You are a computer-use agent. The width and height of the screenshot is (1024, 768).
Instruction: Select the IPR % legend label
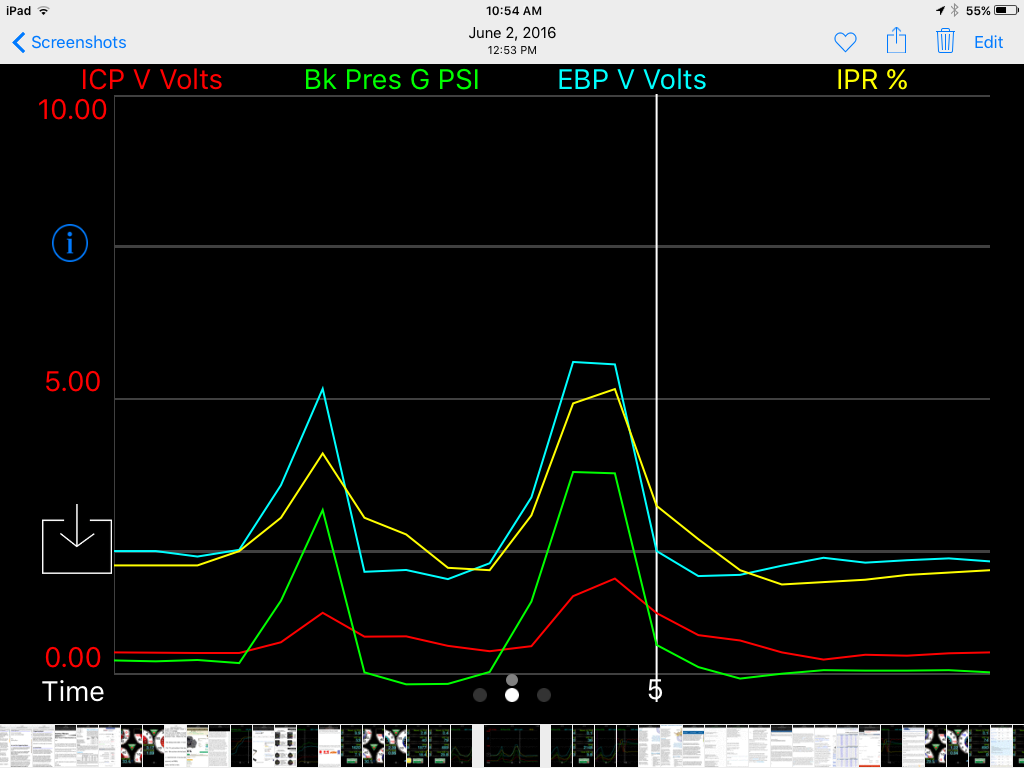tap(872, 80)
